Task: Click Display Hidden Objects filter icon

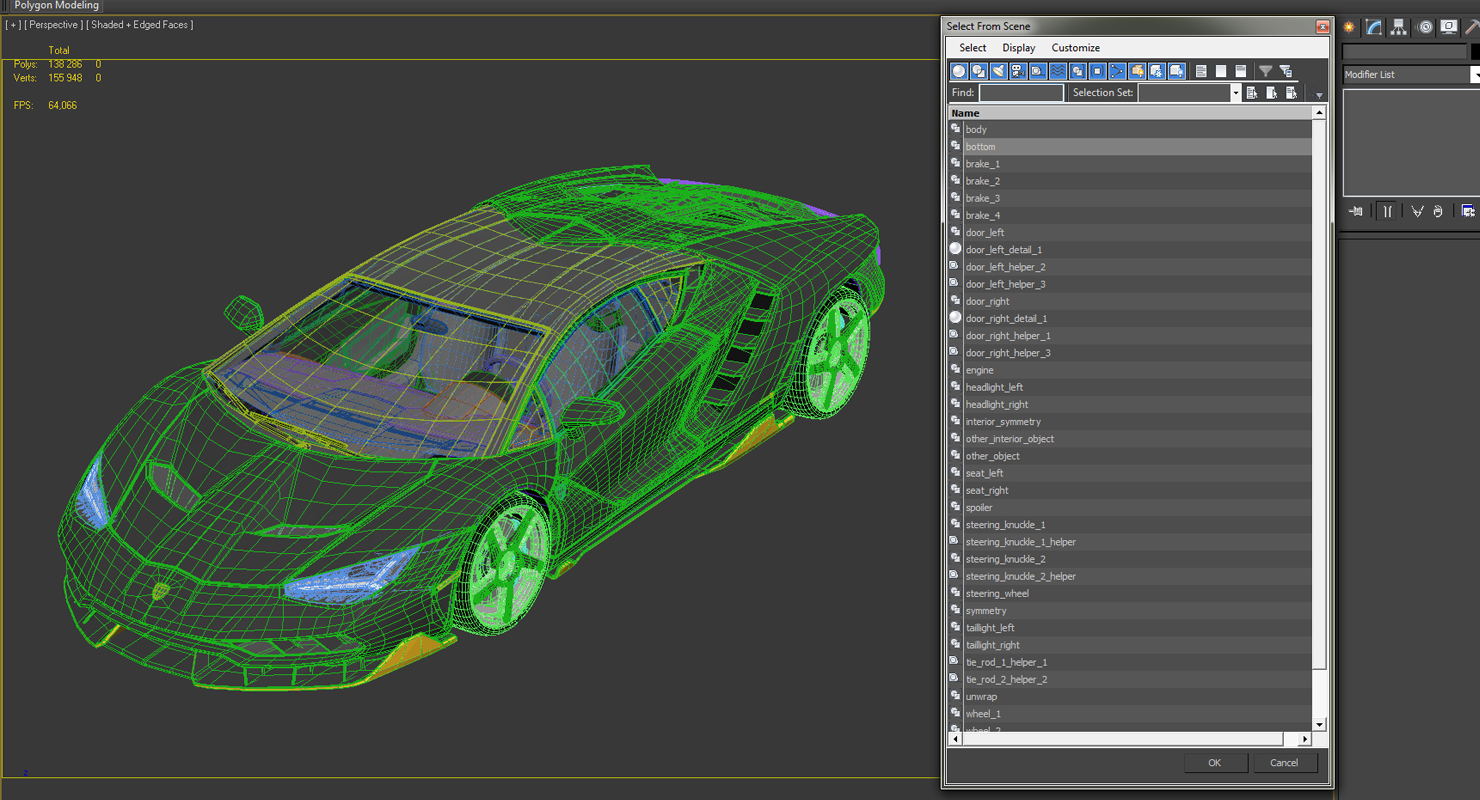Action: tap(1177, 71)
